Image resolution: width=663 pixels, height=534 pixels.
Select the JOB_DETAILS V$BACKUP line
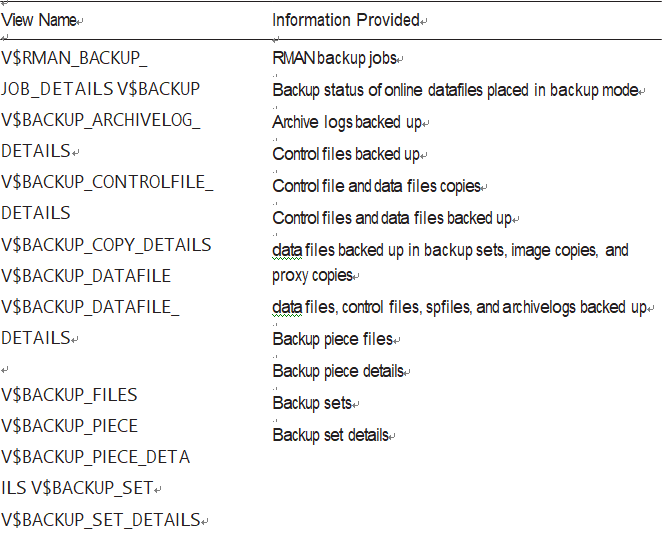point(100,89)
